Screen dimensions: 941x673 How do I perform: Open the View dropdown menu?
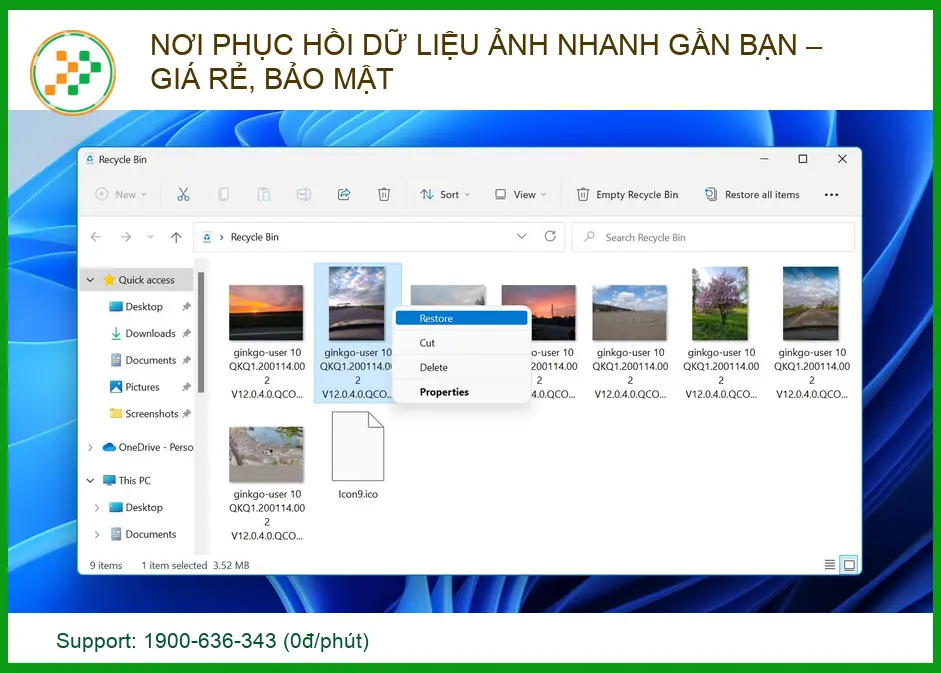[x=521, y=195]
